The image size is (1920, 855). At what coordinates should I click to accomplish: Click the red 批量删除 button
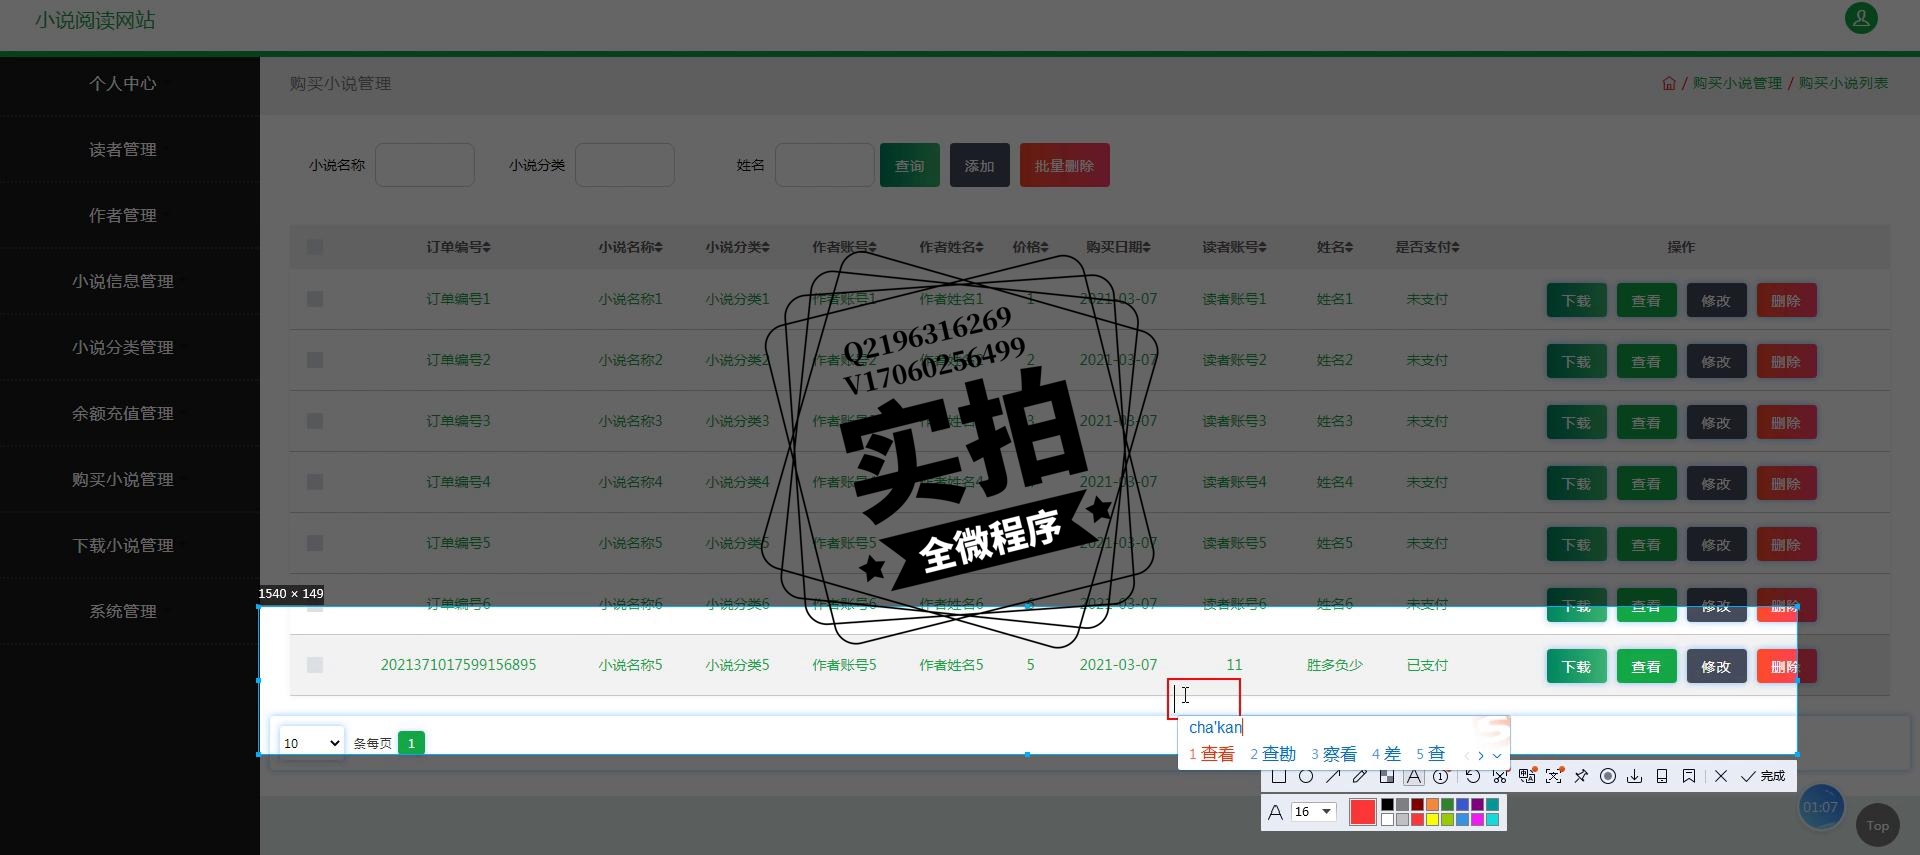coord(1065,166)
